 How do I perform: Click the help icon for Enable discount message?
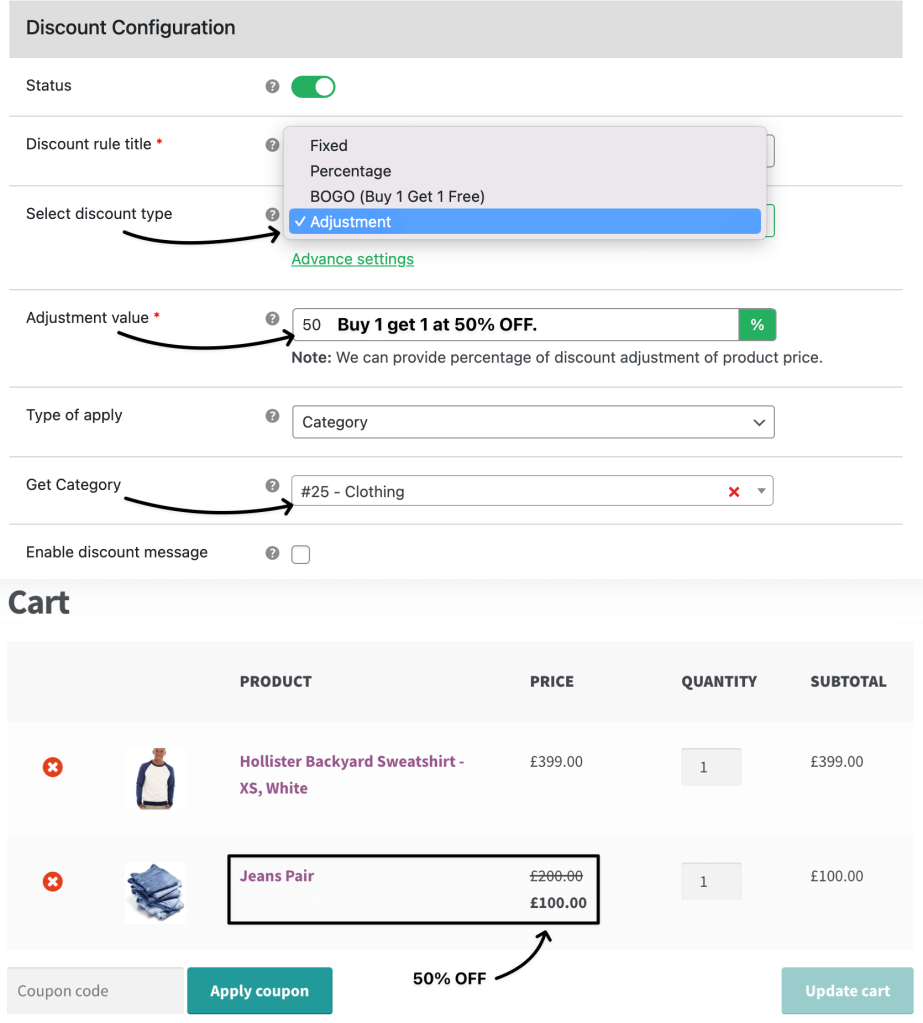(273, 553)
